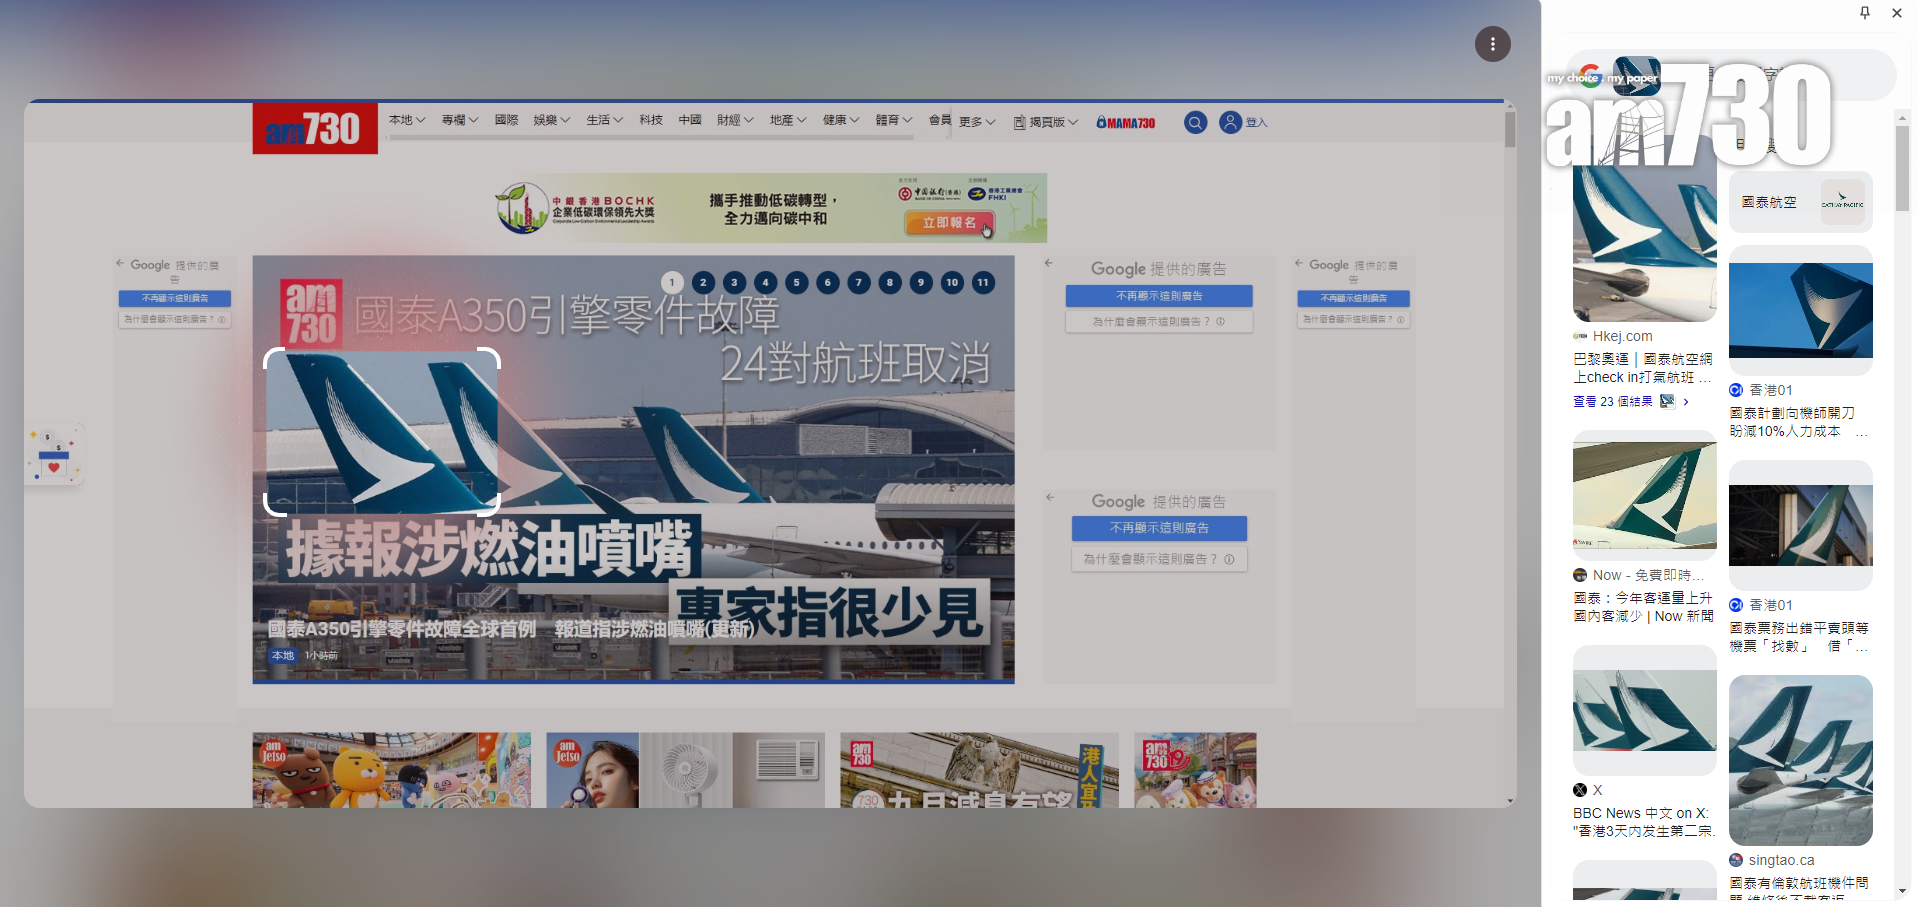Image resolution: width=1919 pixels, height=907 pixels.
Task: Click the MAMA730 icon in the navbar
Action: (x=1124, y=122)
